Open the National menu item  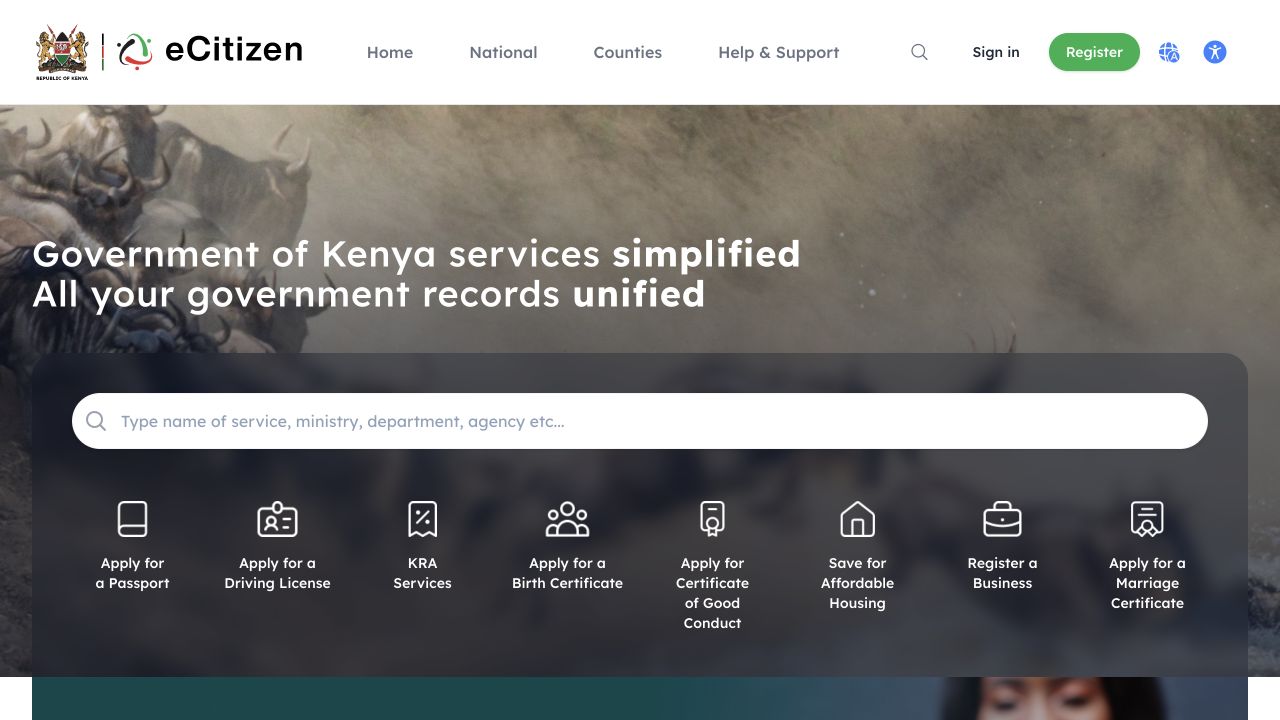[503, 52]
